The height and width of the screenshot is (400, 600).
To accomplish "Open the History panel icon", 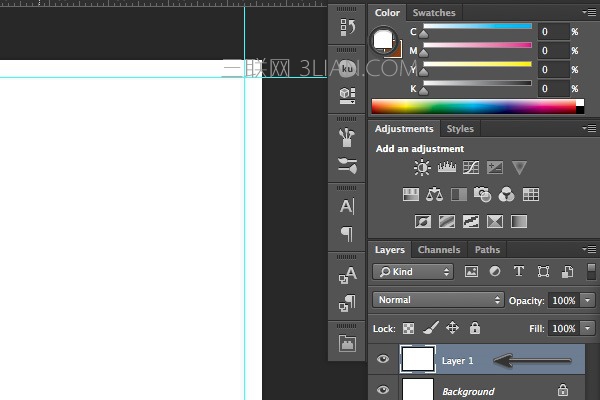I will 347,27.
